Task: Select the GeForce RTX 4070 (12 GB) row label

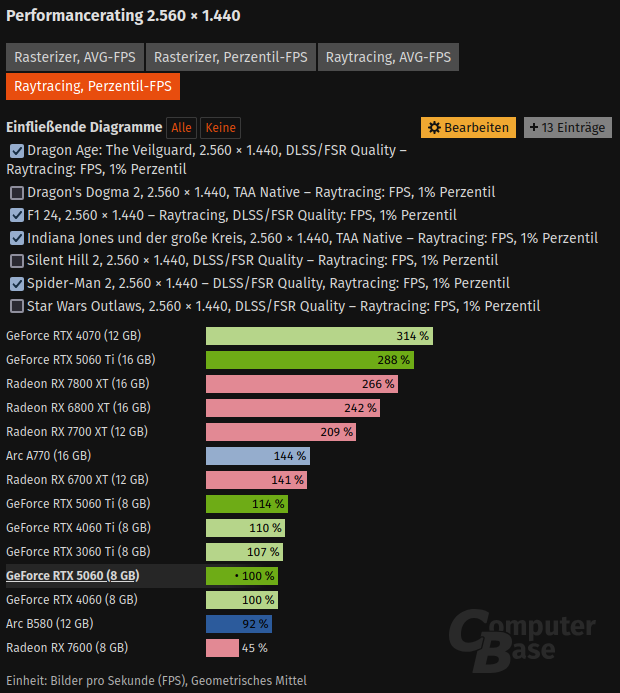Action: pos(73,336)
